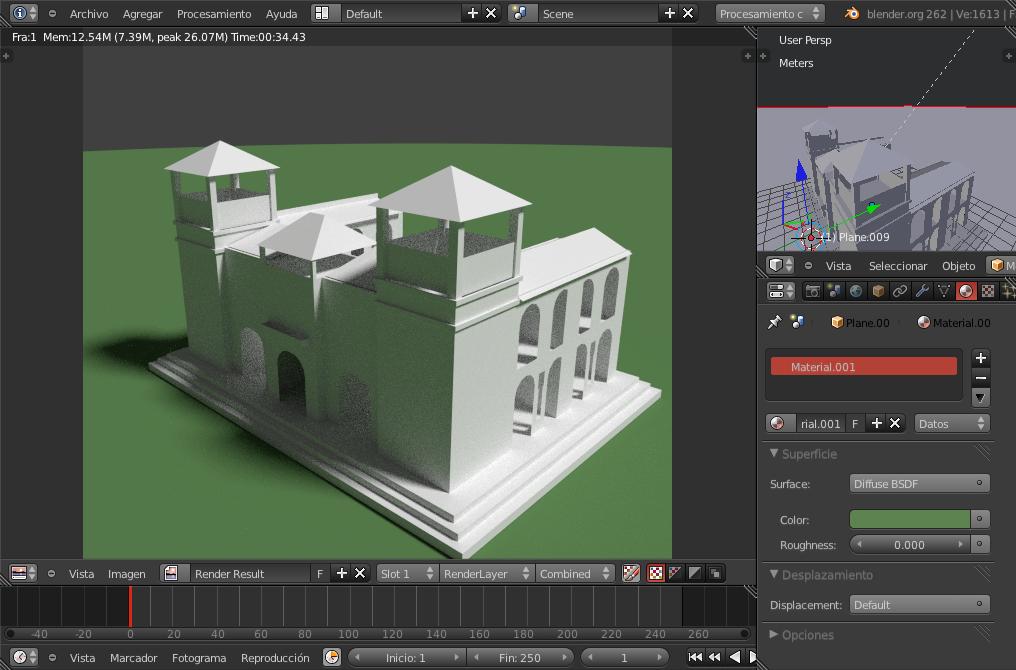
Task: Open the Object constraints chain-link tab
Action: [900, 291]
